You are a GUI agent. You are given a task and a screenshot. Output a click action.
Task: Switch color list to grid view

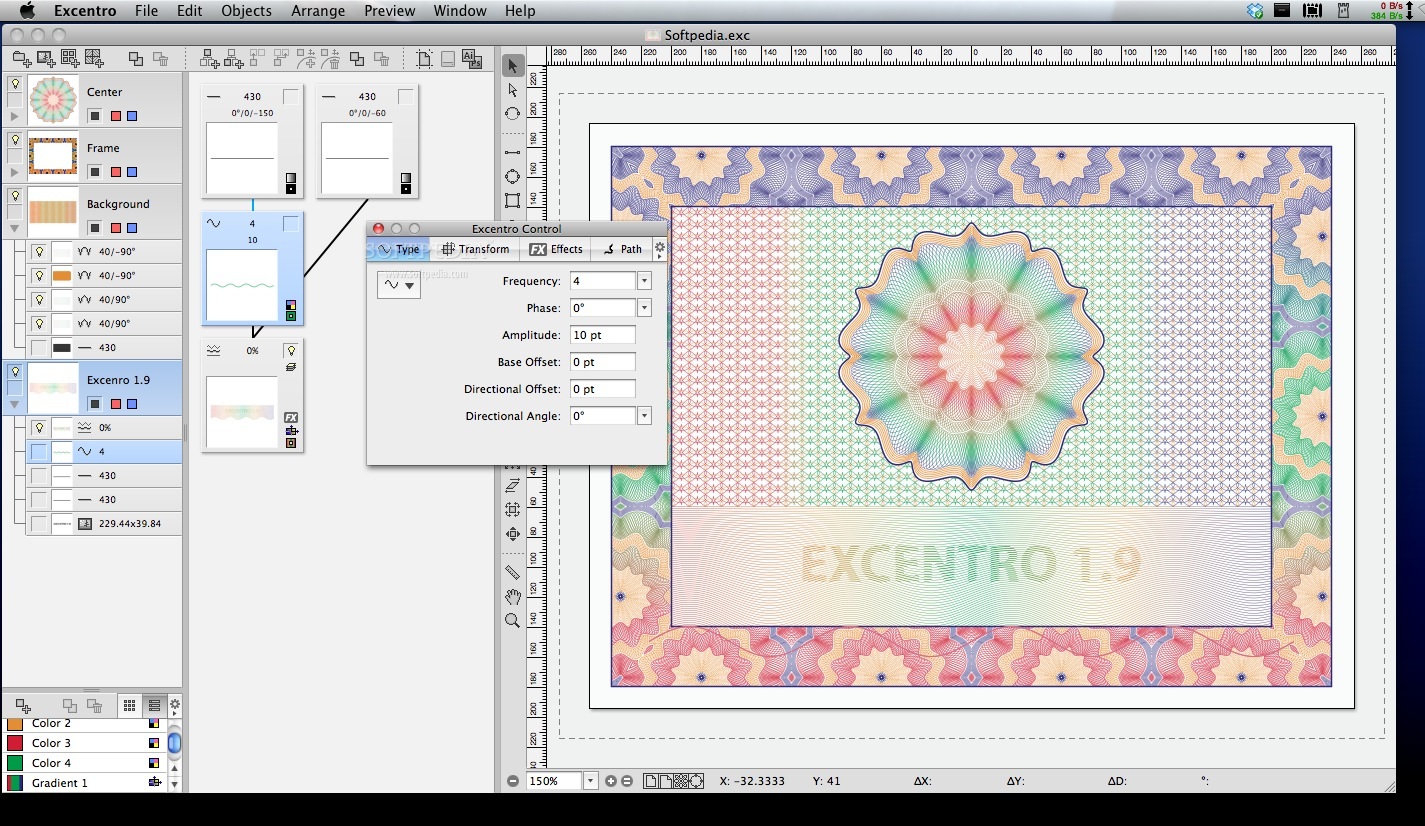tap(129, 706)
